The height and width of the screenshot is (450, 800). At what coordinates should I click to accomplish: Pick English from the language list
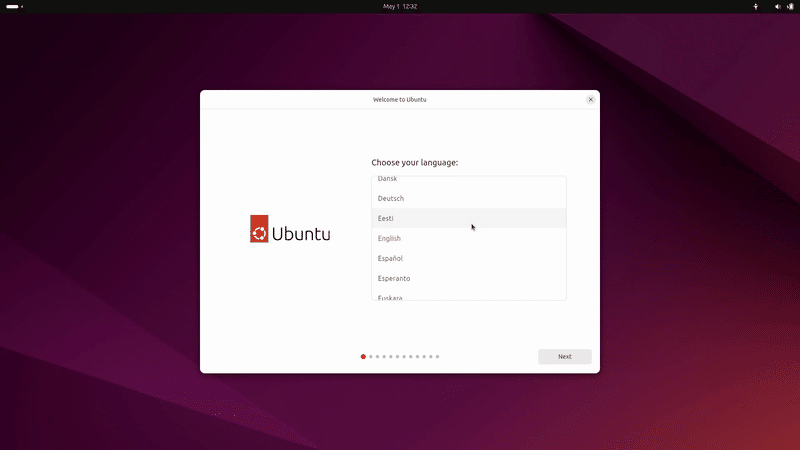[468, 238]
